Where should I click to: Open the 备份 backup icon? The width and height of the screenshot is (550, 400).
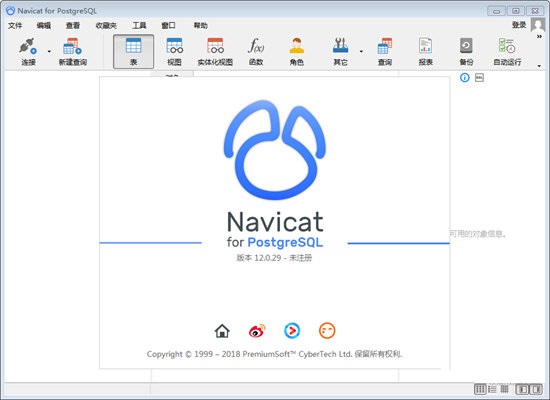[x=466, y=46]
